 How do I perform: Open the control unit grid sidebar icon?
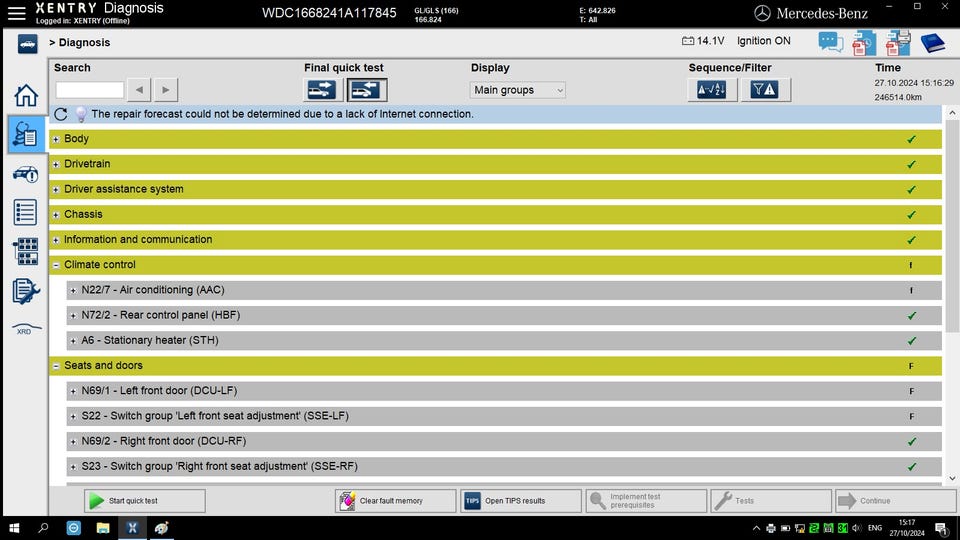pos(26,252)
